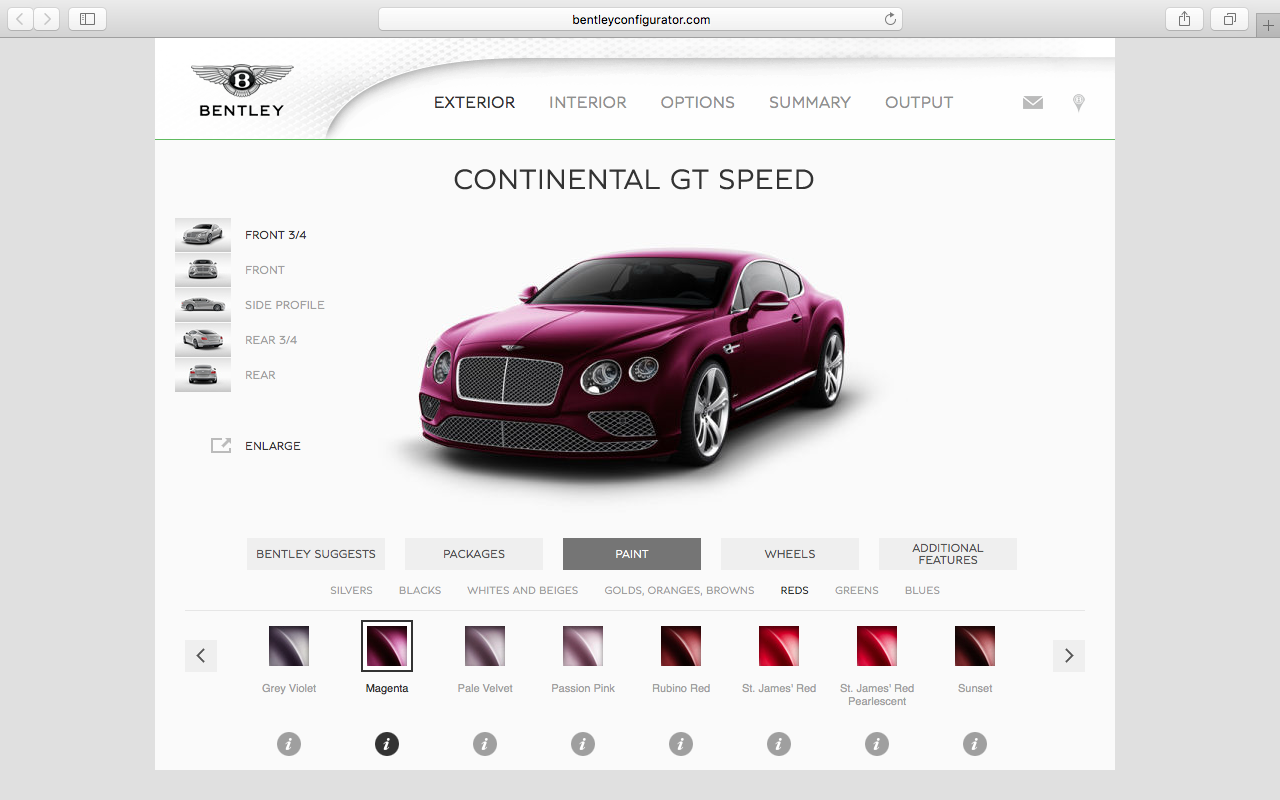Click the Safari address bar
The height and width of the screenshot is (800, 1280).
point(640,19)
